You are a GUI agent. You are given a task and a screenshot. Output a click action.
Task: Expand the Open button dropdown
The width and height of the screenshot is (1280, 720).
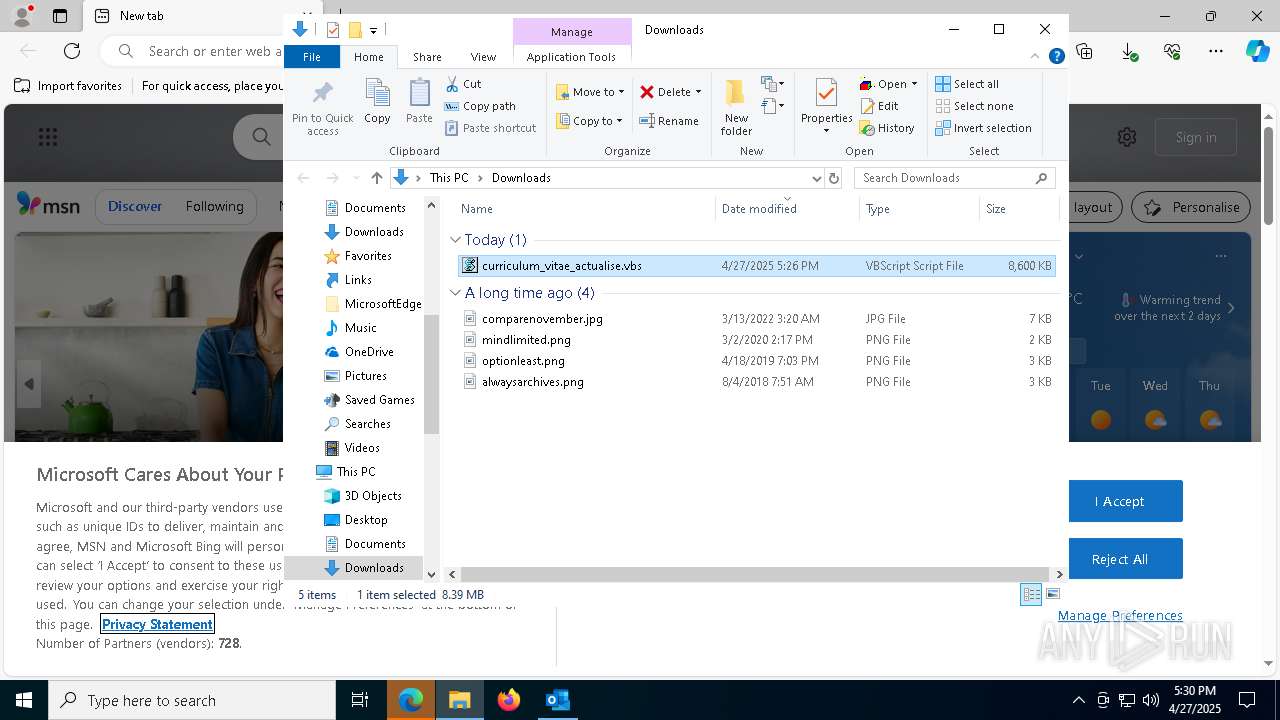914,84
